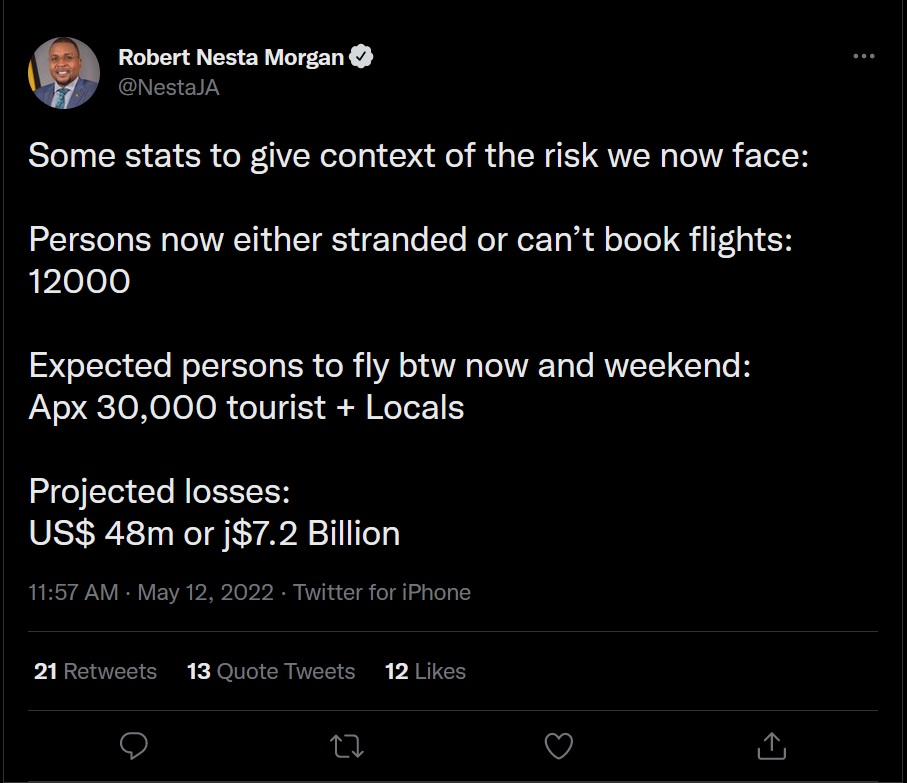Click the stranded persons 12000 figure

coord(79,282)
